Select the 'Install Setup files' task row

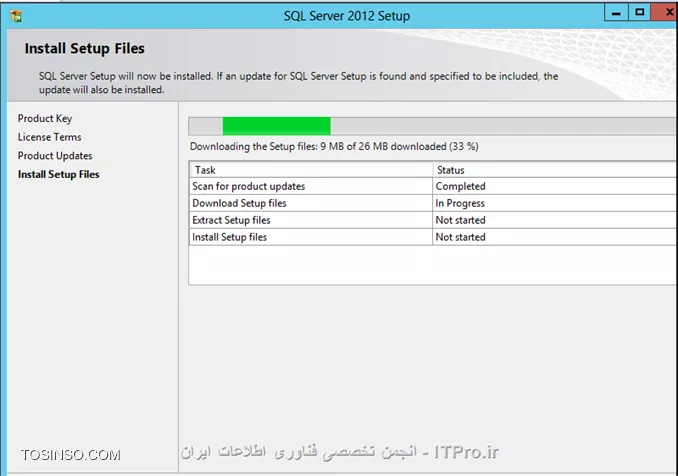tap(433, 237)
